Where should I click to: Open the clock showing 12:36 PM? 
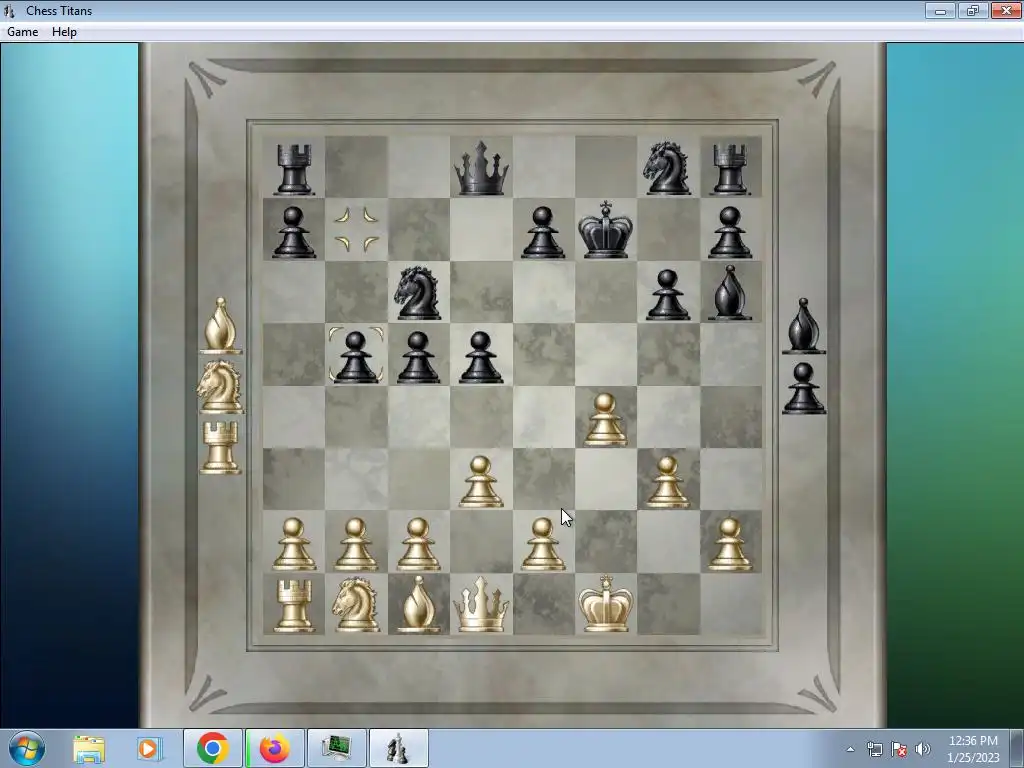973,749
